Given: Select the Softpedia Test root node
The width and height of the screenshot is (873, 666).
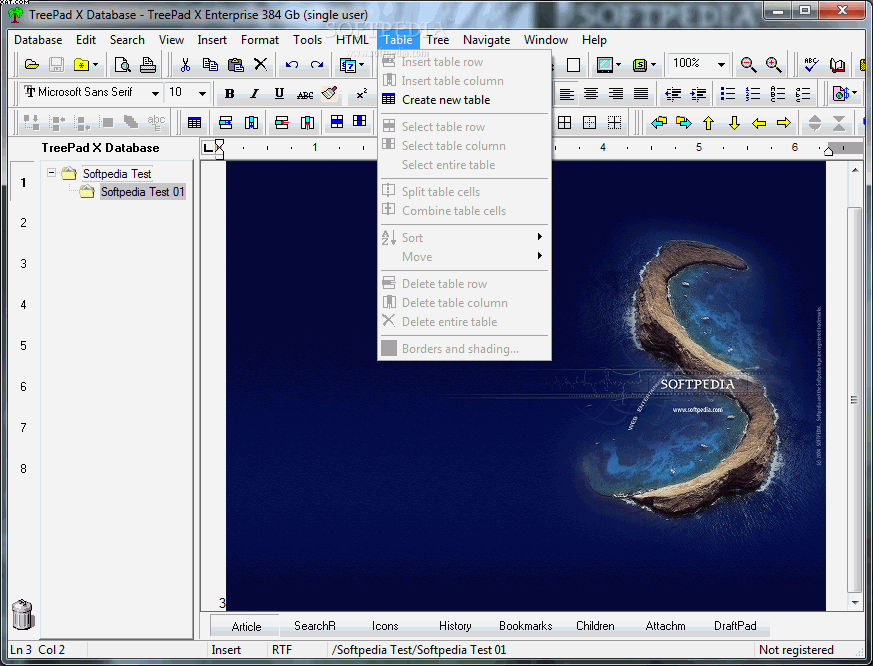Looking at the screenshot, I should 117,174.
